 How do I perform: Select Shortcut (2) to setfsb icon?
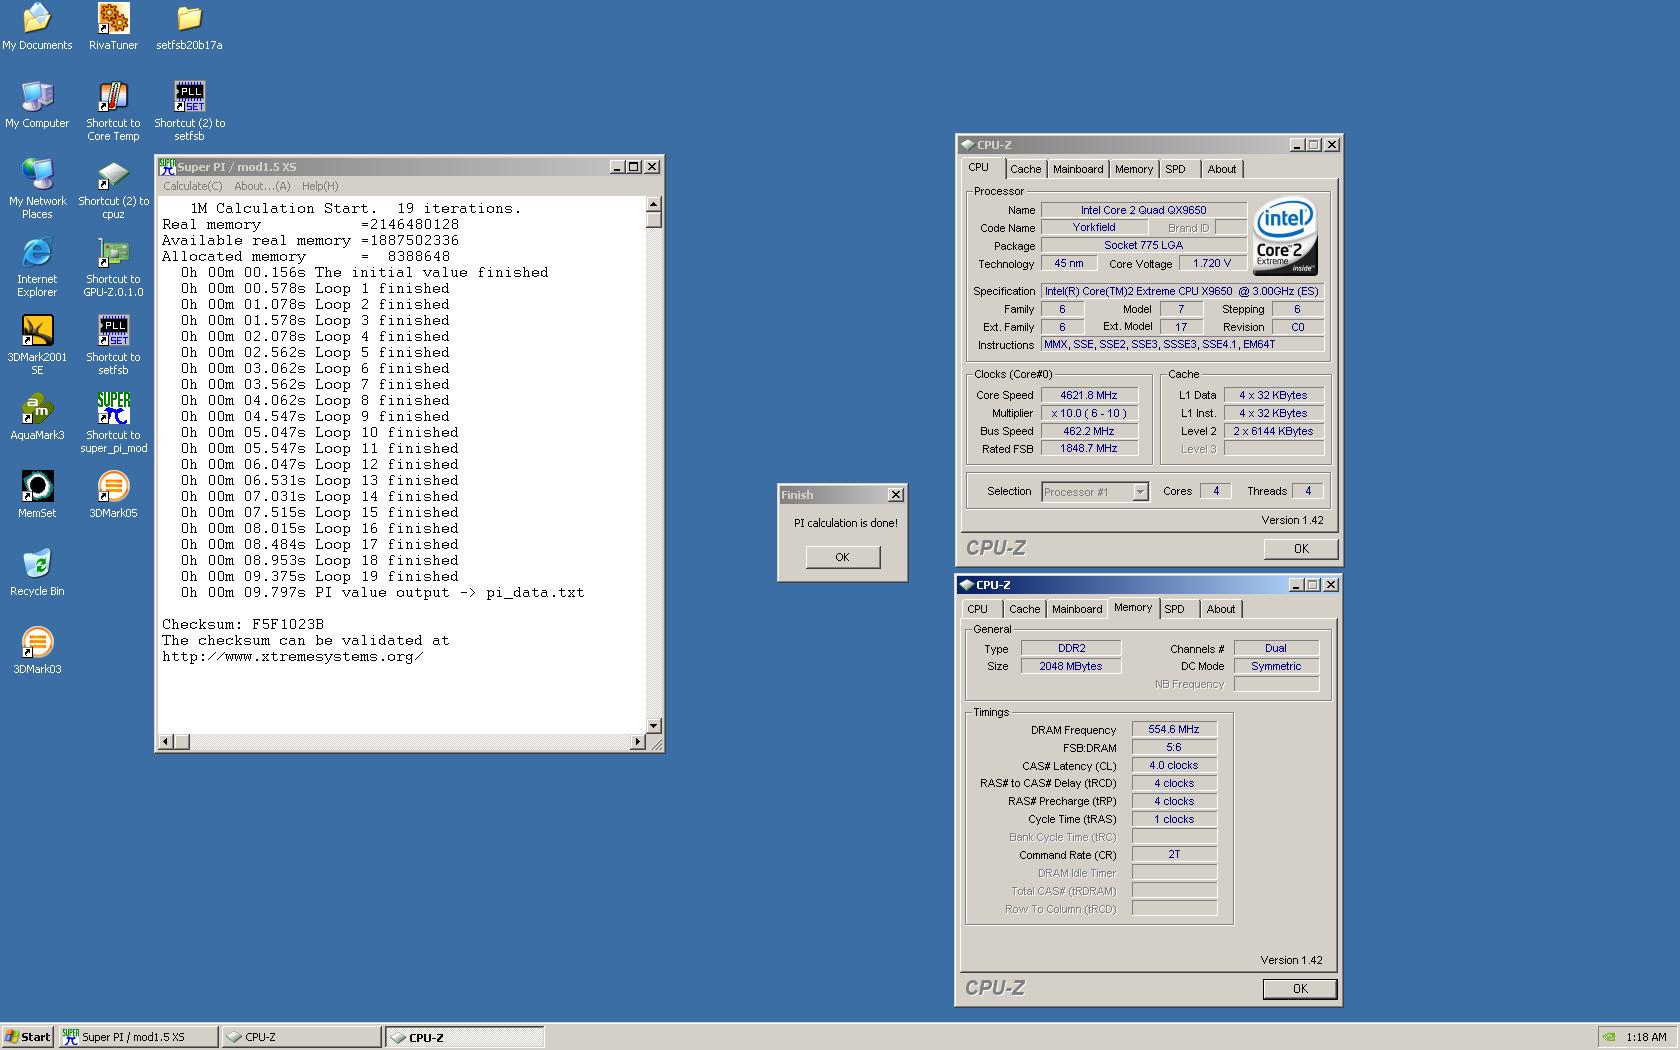[x=189, y=111]
